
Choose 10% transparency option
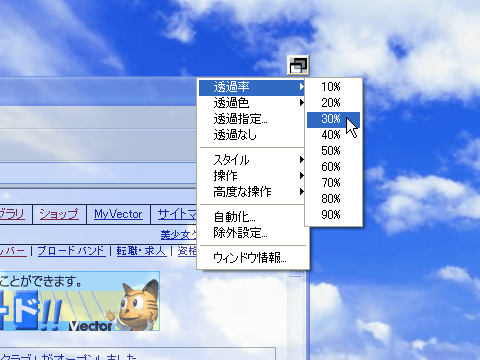point(333,87)
